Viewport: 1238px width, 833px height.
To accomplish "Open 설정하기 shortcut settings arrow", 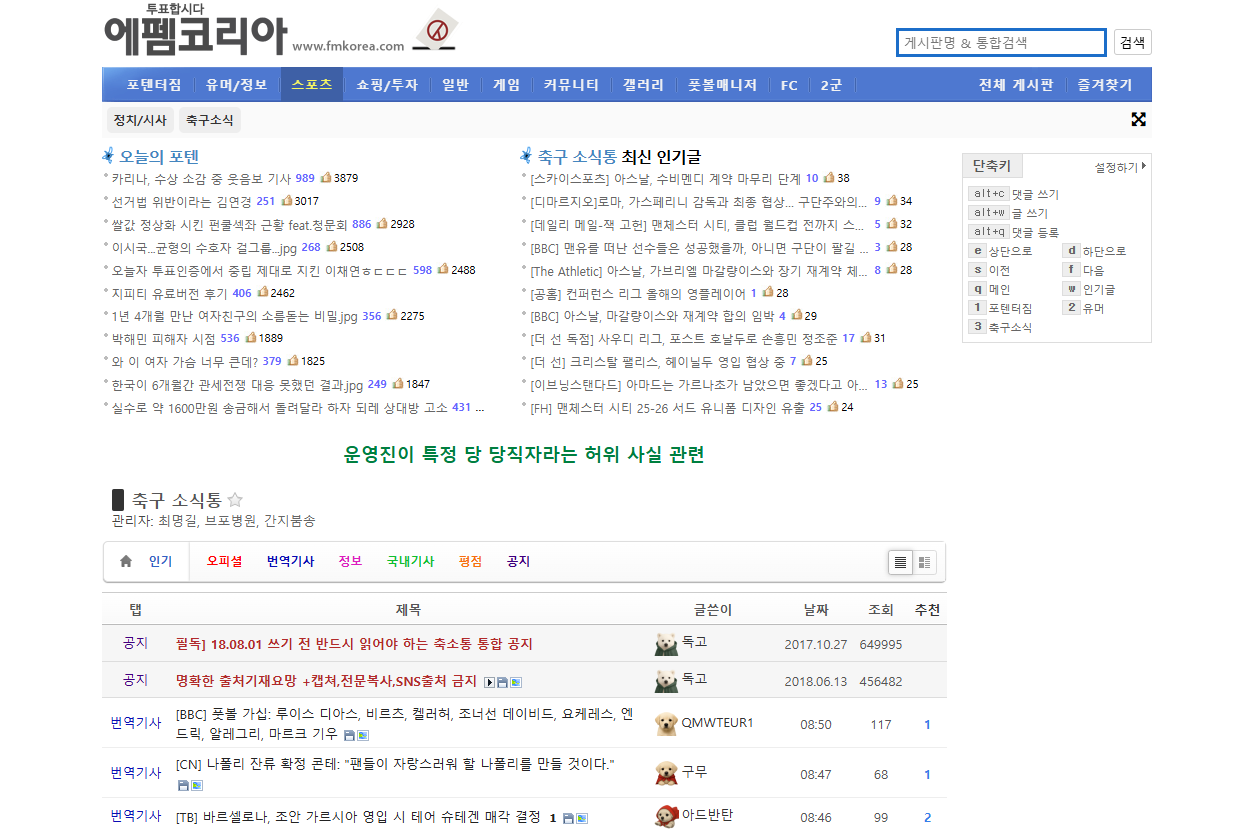I will pyautogui.click(x=1144, y=167).
